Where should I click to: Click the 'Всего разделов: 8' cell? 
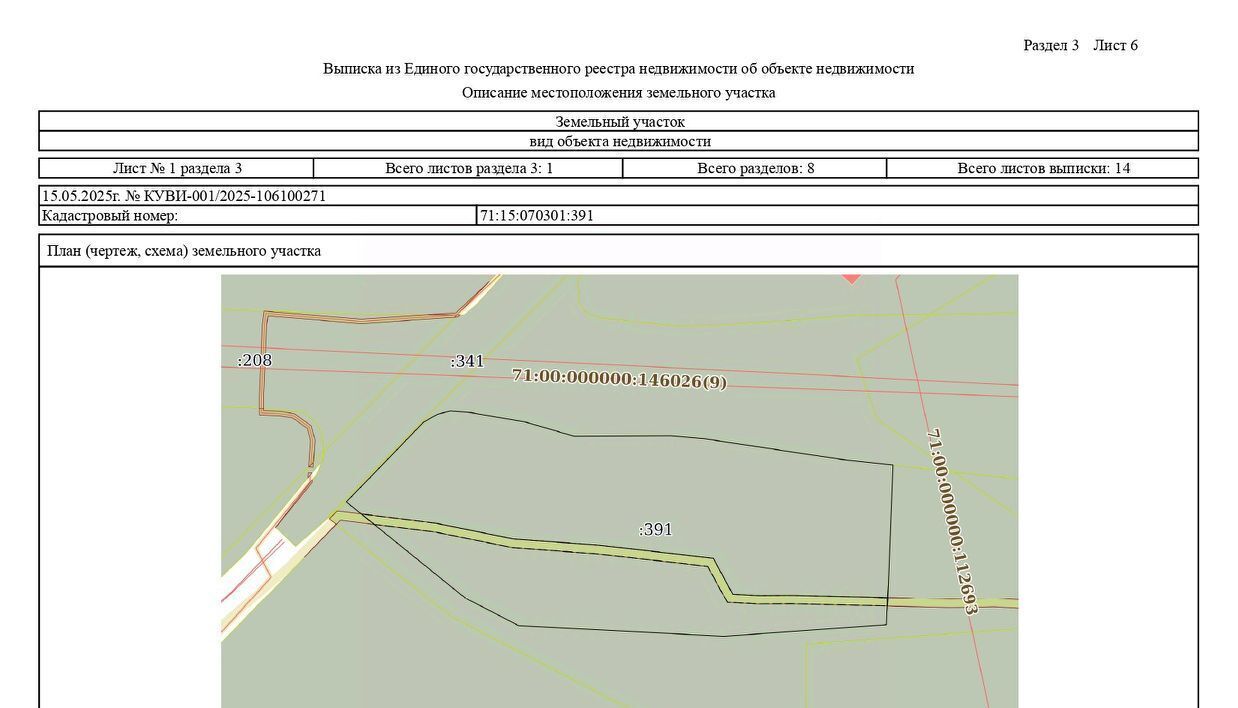(x=755, y=168)
